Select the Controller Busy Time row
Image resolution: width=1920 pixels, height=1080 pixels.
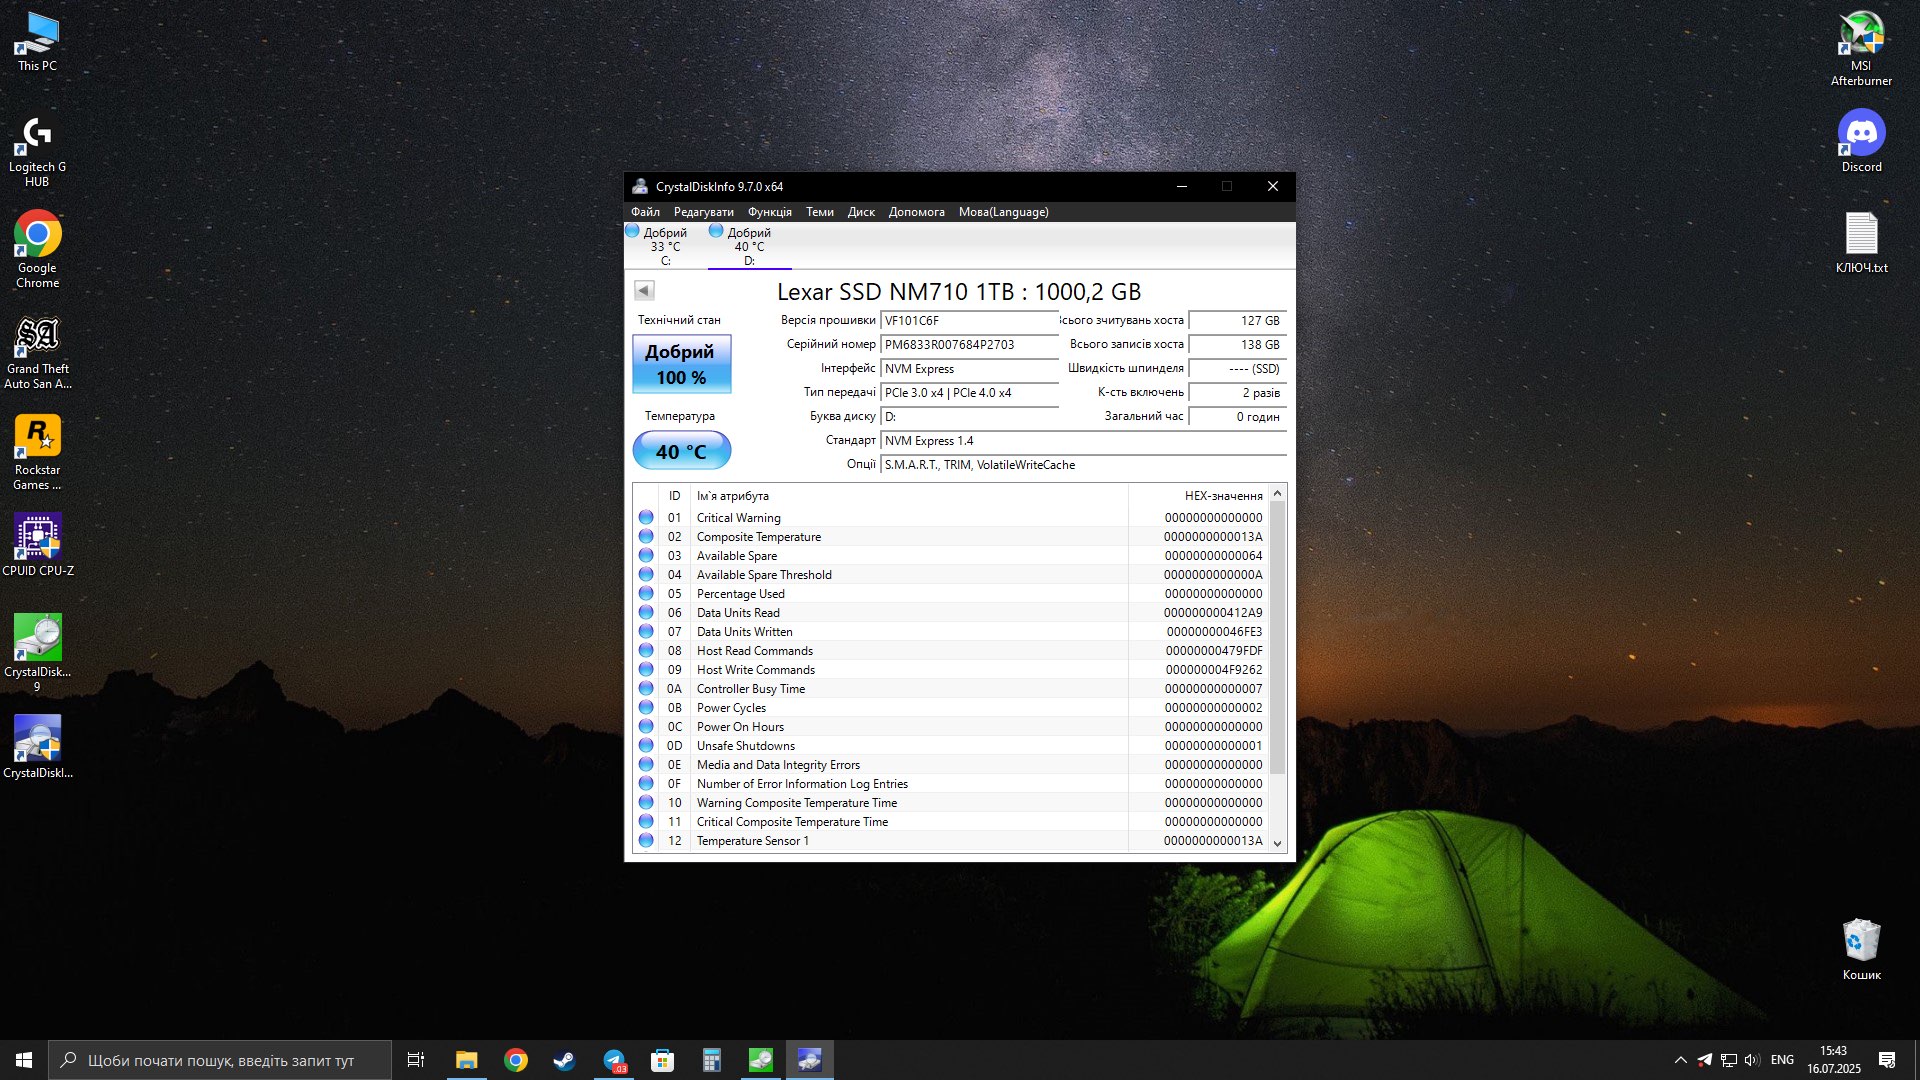tap(950, 689)
